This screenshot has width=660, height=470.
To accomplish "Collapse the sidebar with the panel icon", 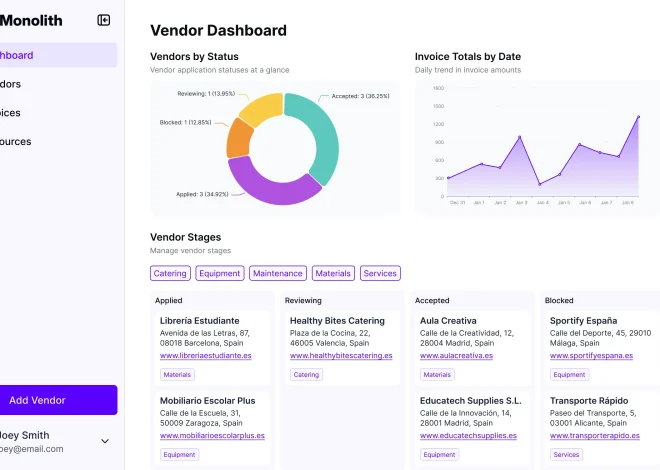I will pyautogui.click(x=104, y=20).
